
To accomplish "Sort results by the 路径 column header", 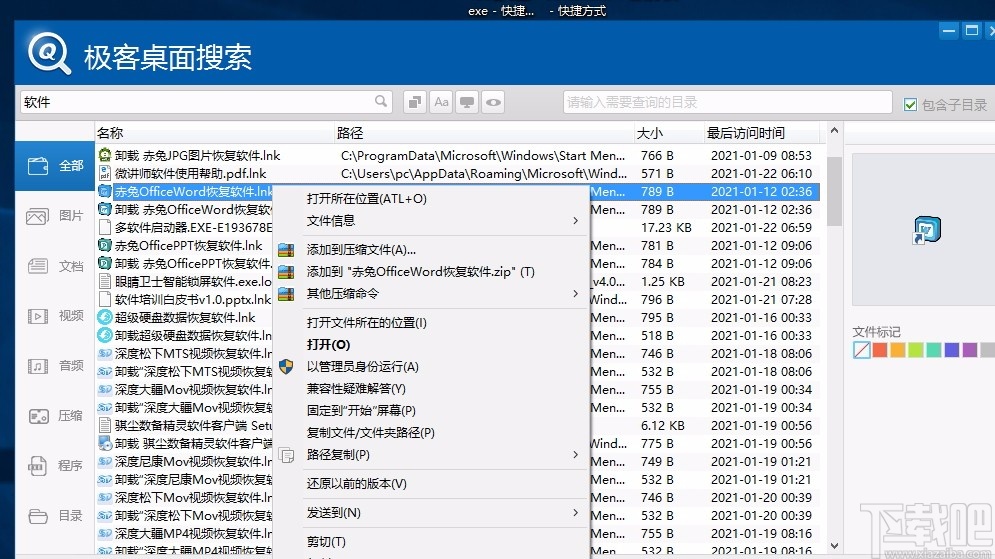I will [484, 133].
